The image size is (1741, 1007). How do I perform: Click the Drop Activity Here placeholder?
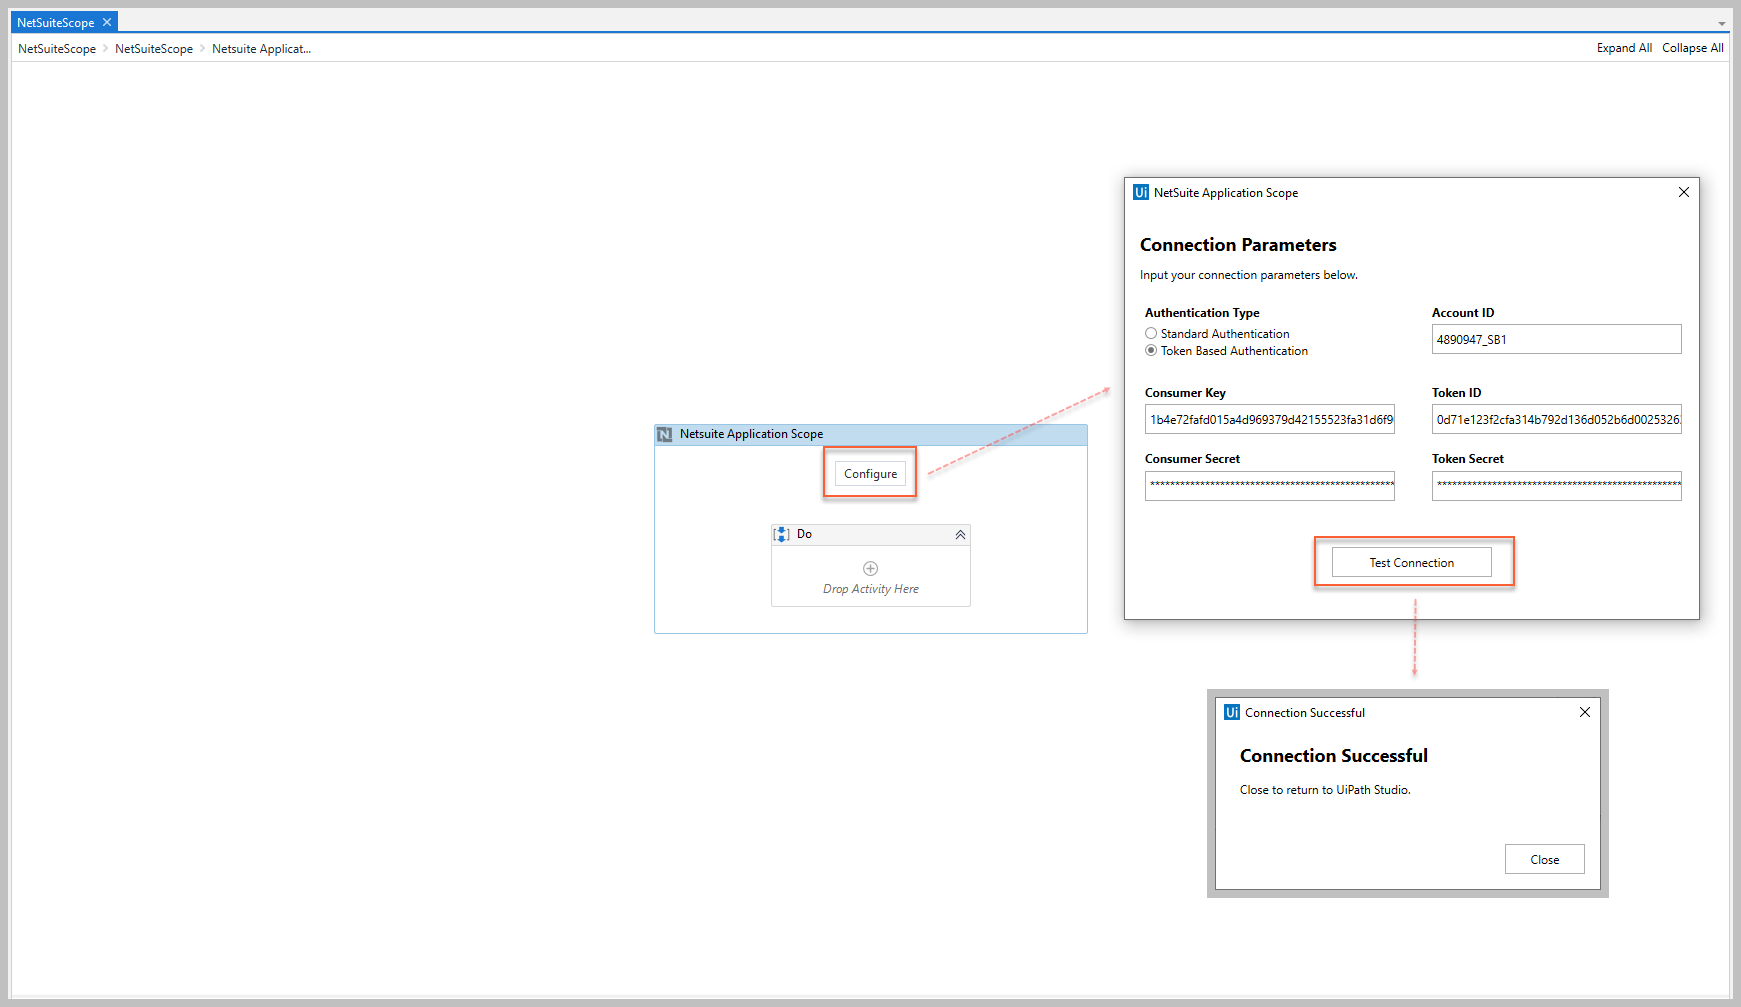tap(870, 589)
